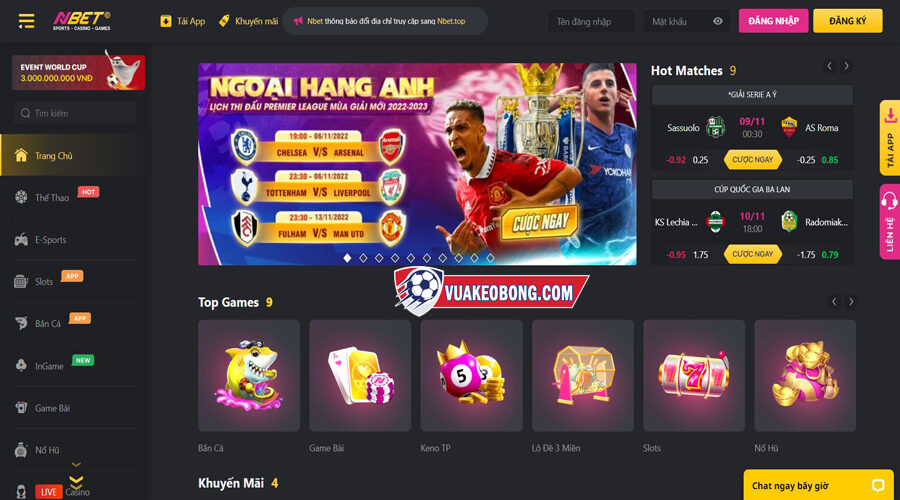The width and height of the screenshot is (900, 500).
Task: Open the hamburger menu icon
Action: click(26, 21)
